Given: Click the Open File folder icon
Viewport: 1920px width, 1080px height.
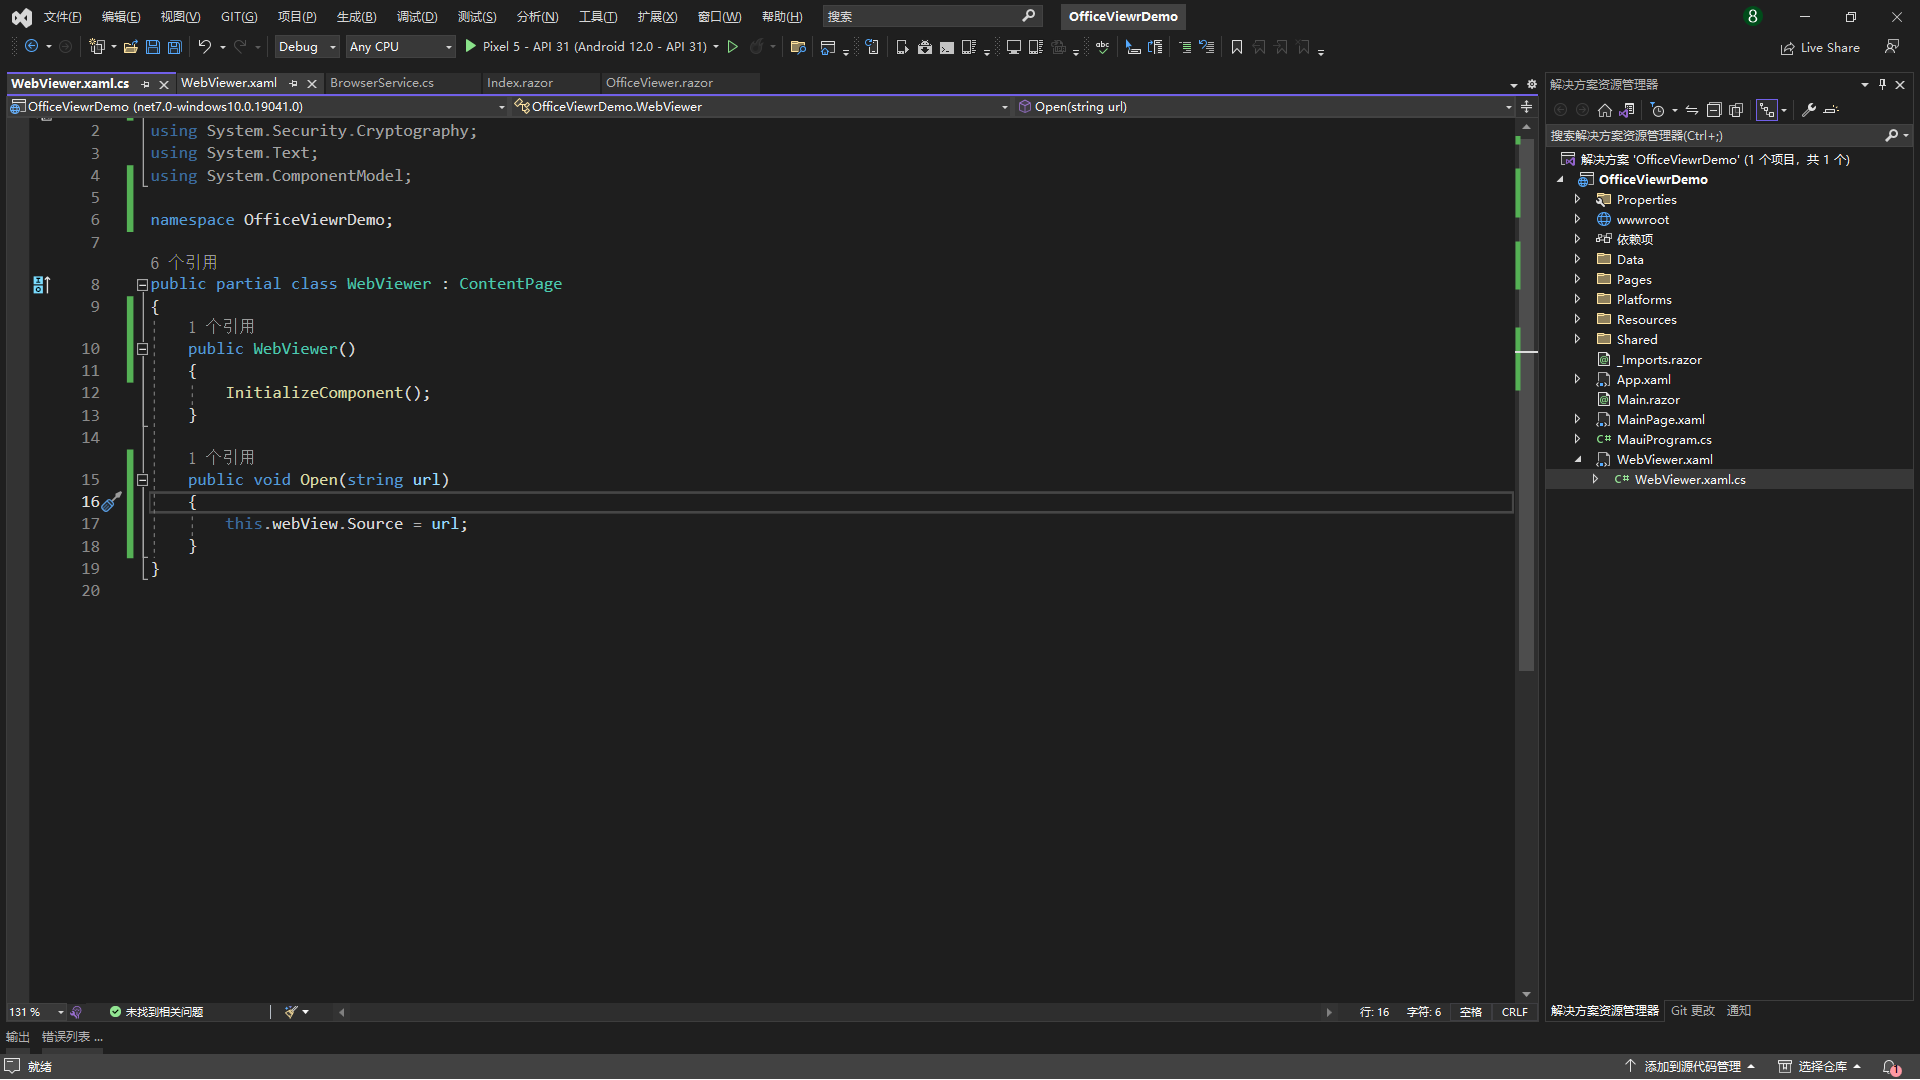Looking at the screenshot, I should pyautogui.click(x=130, y=47).
